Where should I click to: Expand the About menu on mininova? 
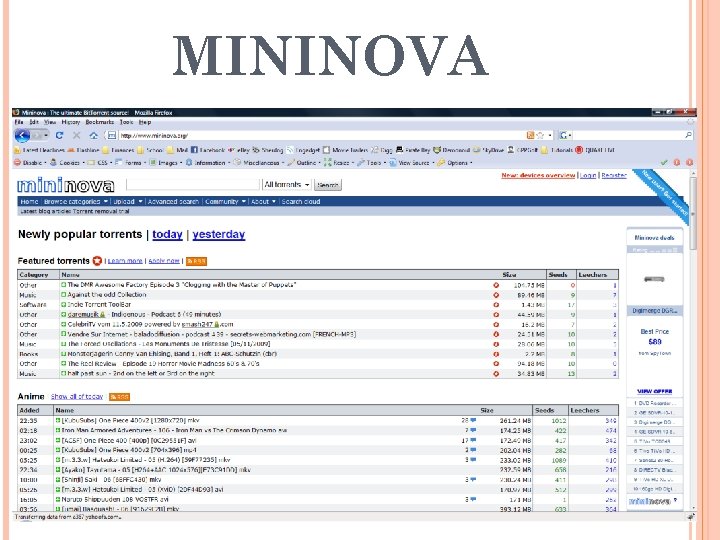pyautogui.click(x=263, y=202)
